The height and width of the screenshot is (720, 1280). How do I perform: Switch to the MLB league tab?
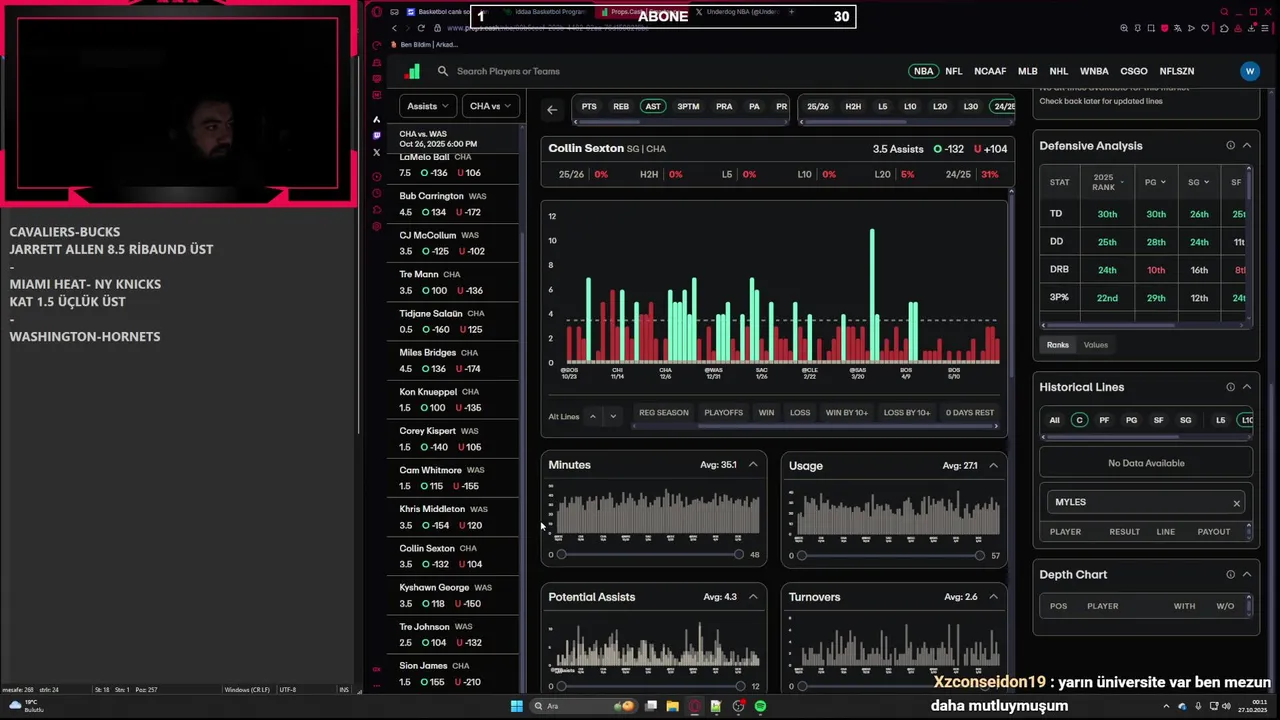pyautogui.click(x=1027, y=71)
